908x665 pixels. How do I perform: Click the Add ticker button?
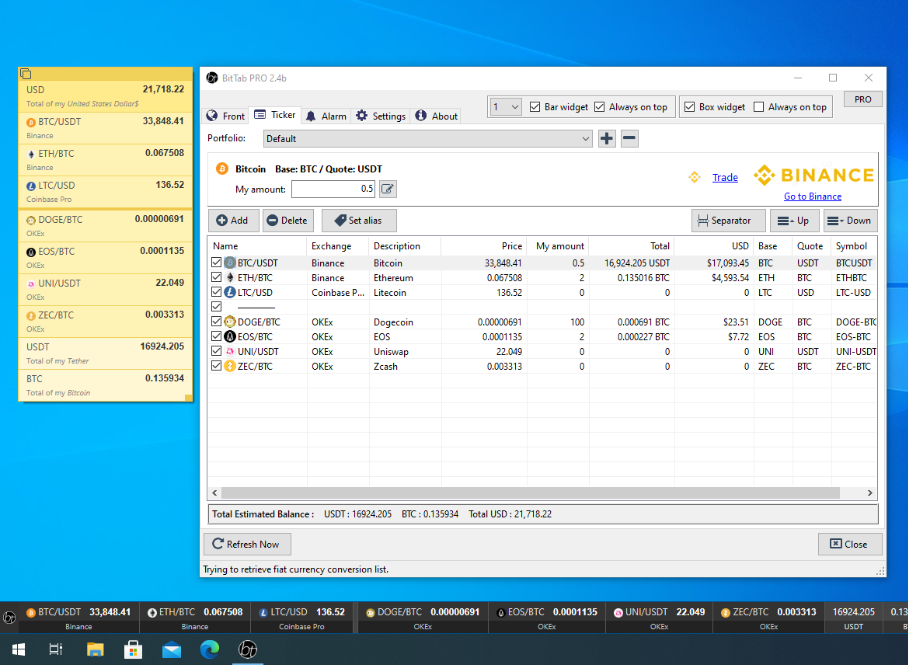[233, 221]
